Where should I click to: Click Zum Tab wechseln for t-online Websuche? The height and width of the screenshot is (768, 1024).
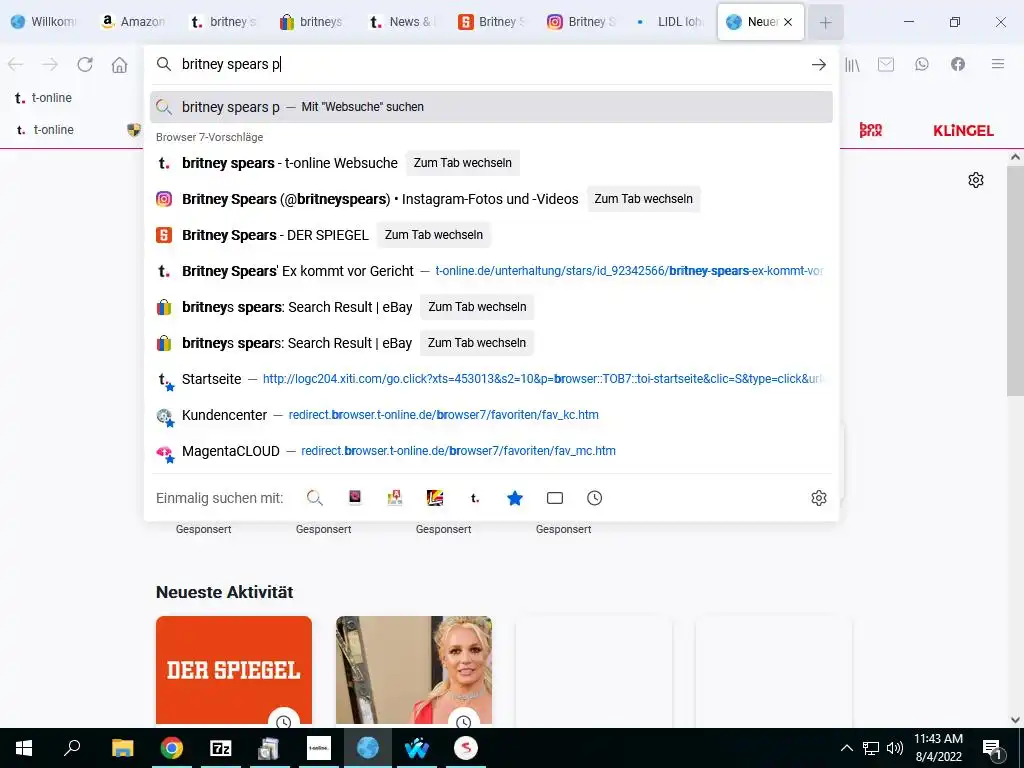click(x=462, y=163)
